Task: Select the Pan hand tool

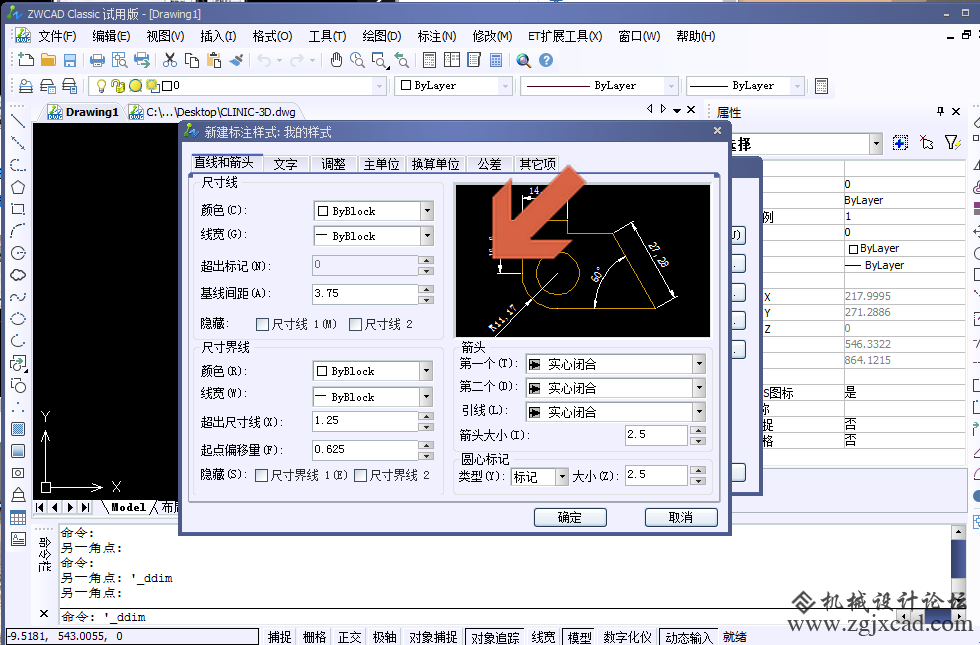Action: point(336,60)
